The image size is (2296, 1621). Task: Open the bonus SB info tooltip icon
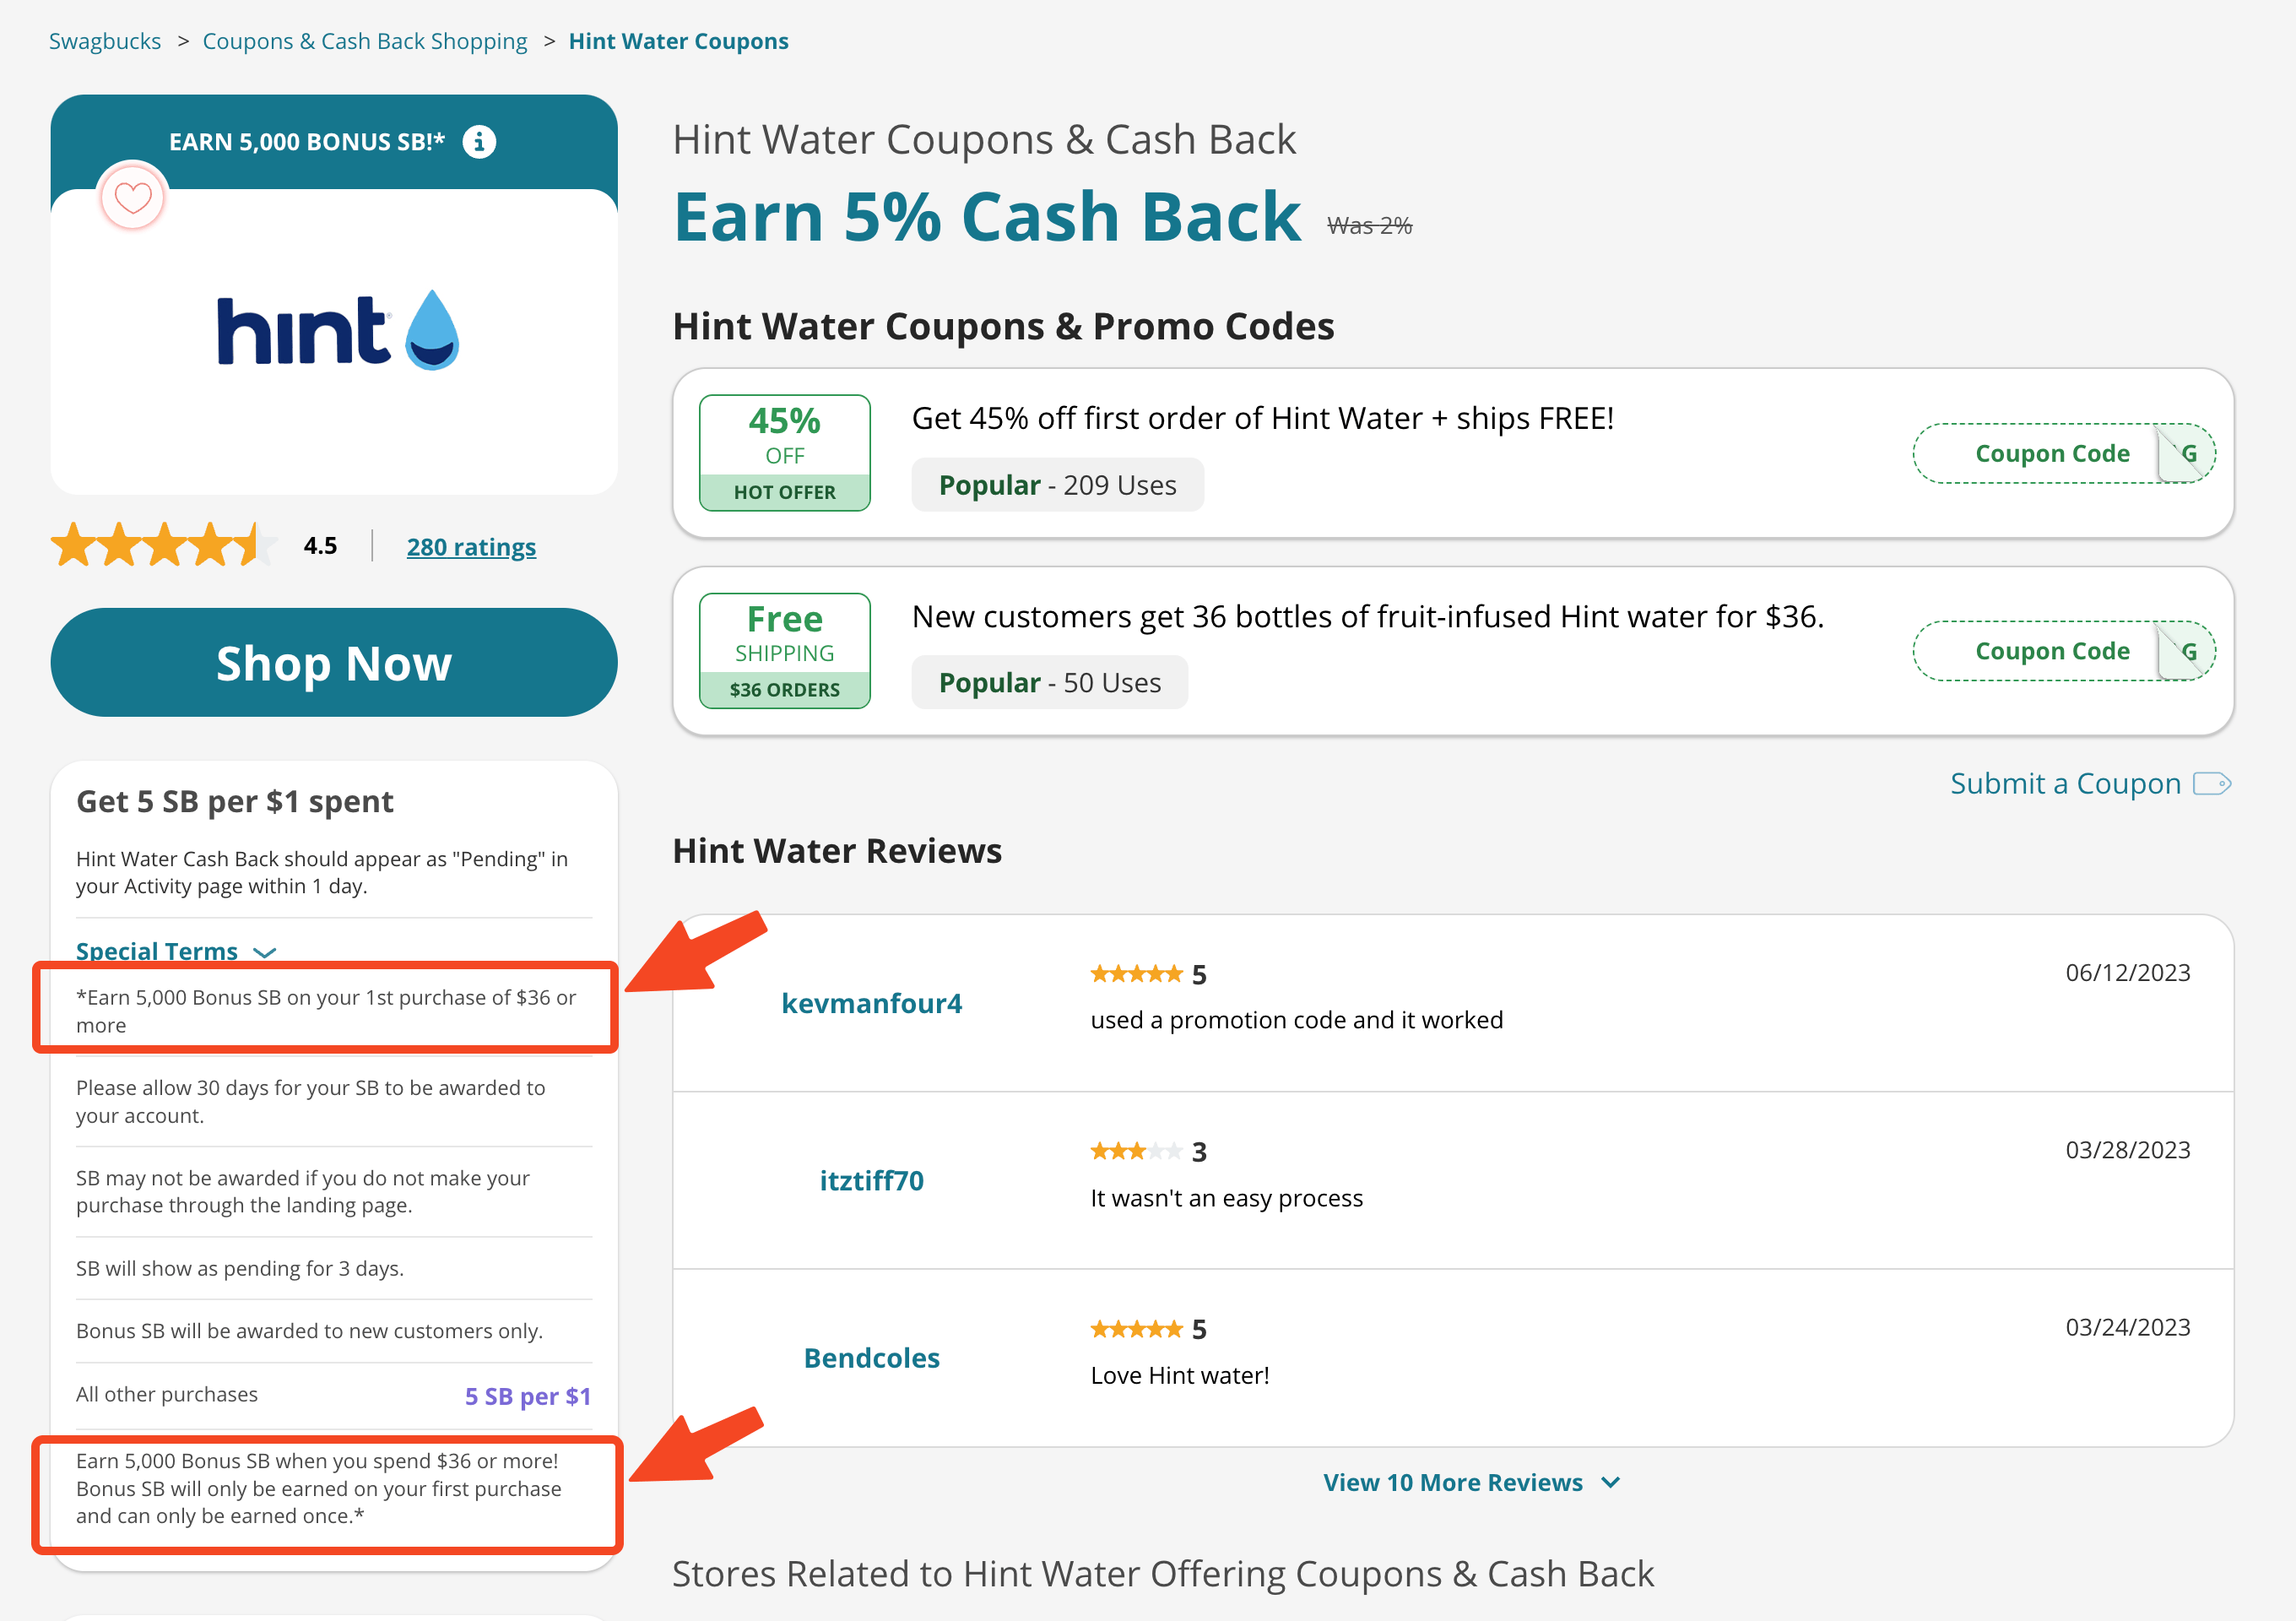coord(480,142)
